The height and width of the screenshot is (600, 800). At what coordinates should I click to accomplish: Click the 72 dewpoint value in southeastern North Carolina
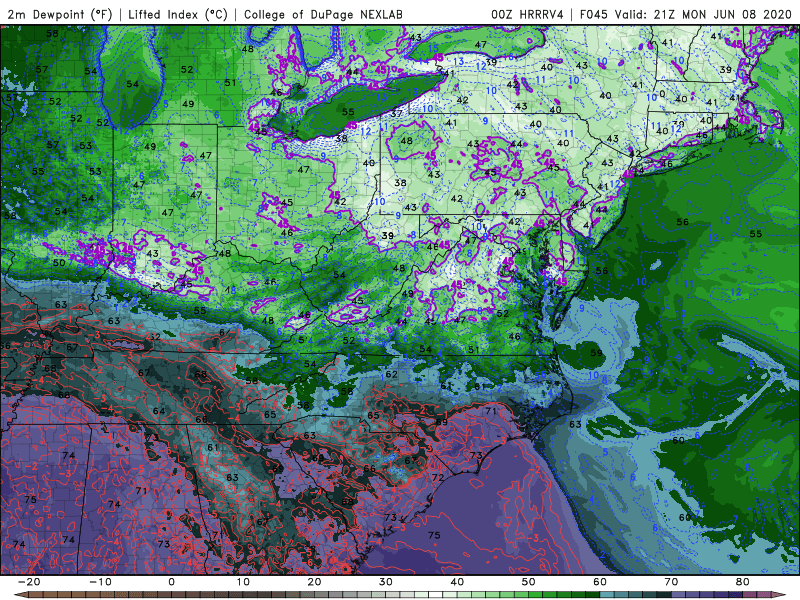(x=438, y=478)
